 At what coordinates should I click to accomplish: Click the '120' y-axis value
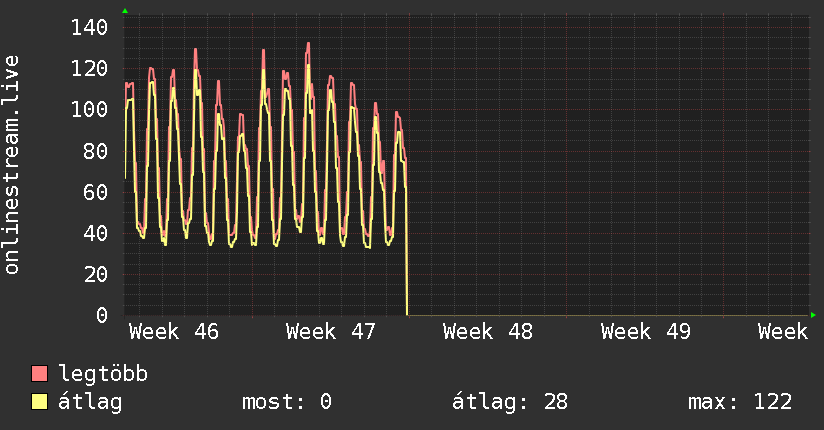(x=89, y=68)
